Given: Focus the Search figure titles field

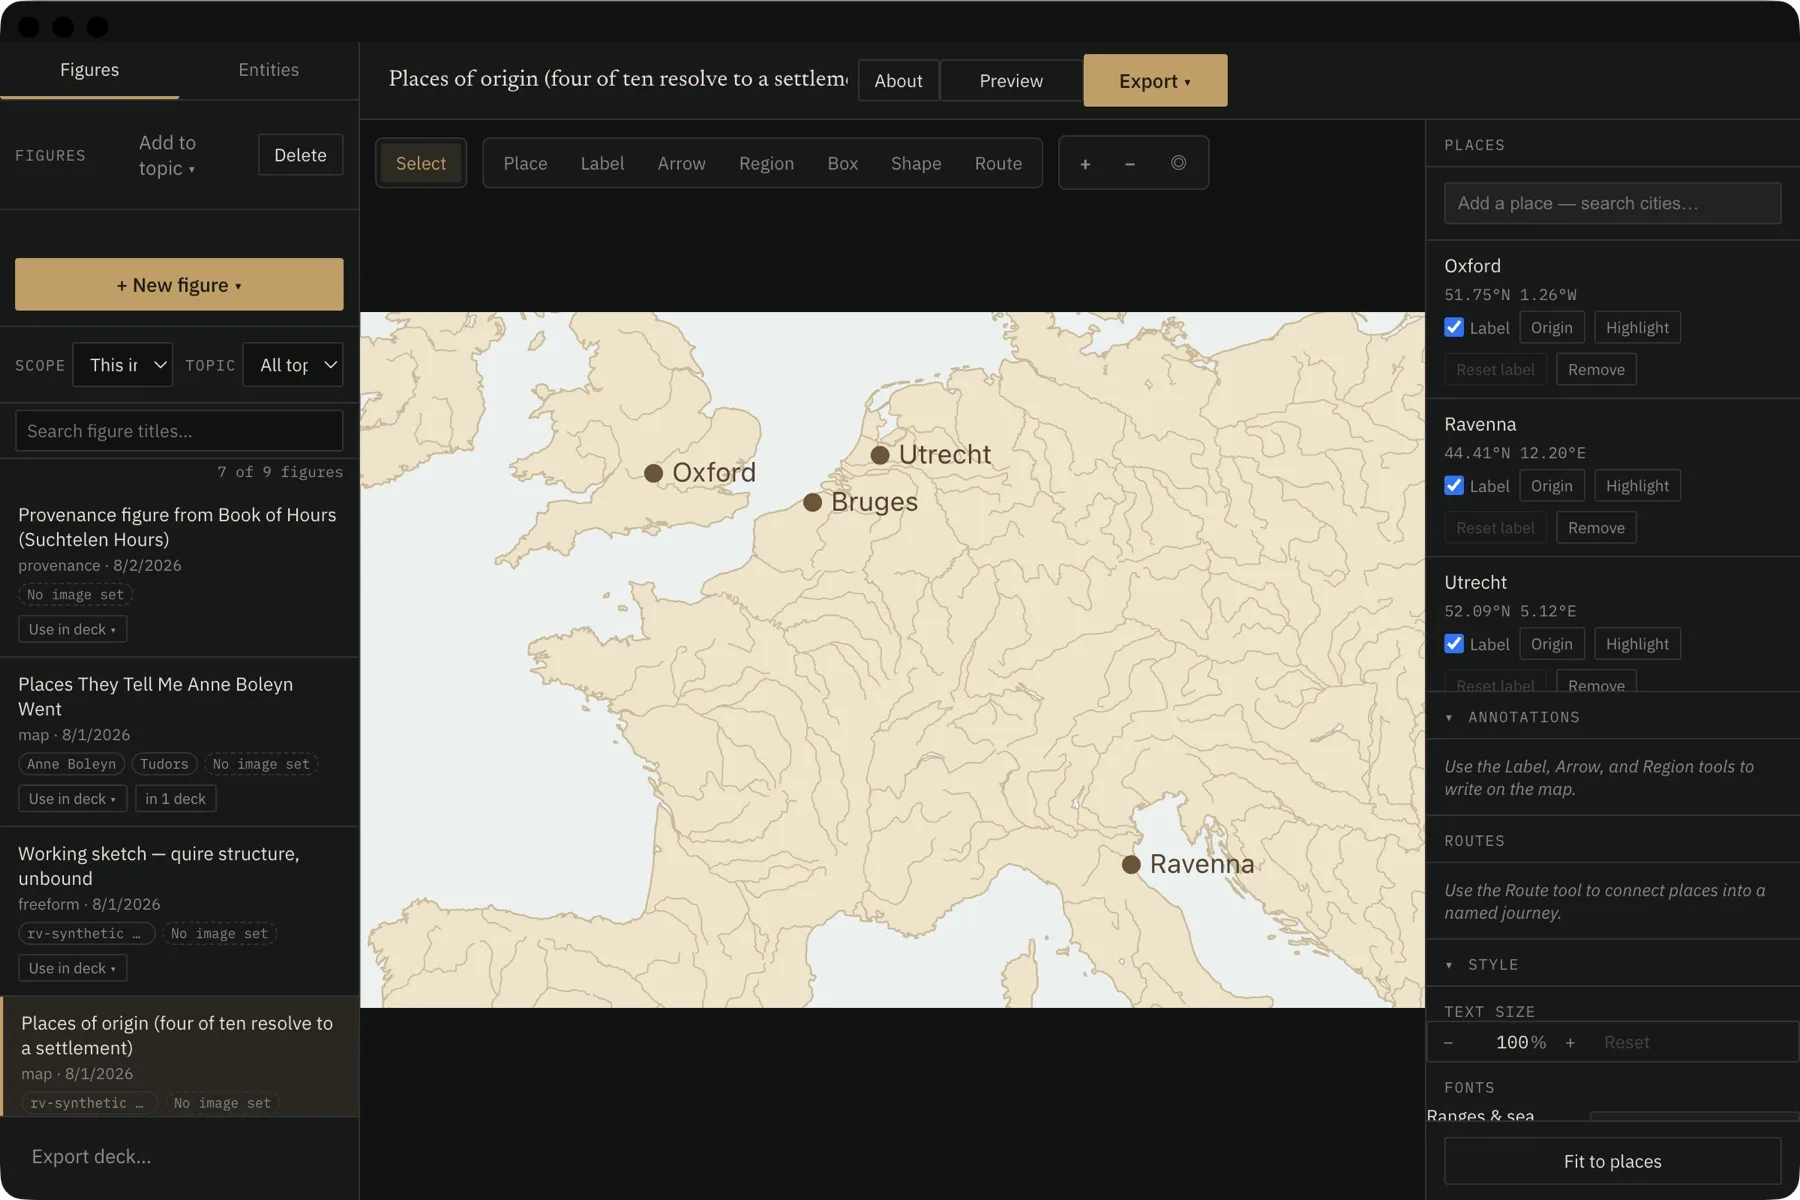Looking at the screenshot, I should (179, 431).
